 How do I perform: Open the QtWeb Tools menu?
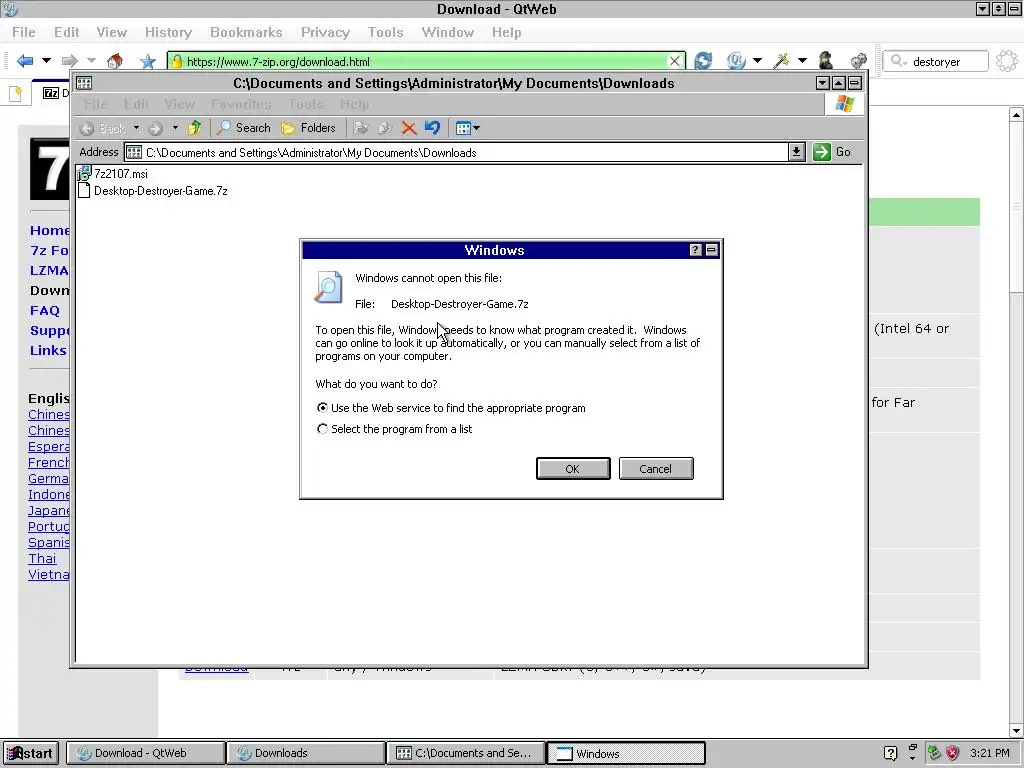click(x=385, y=32)
